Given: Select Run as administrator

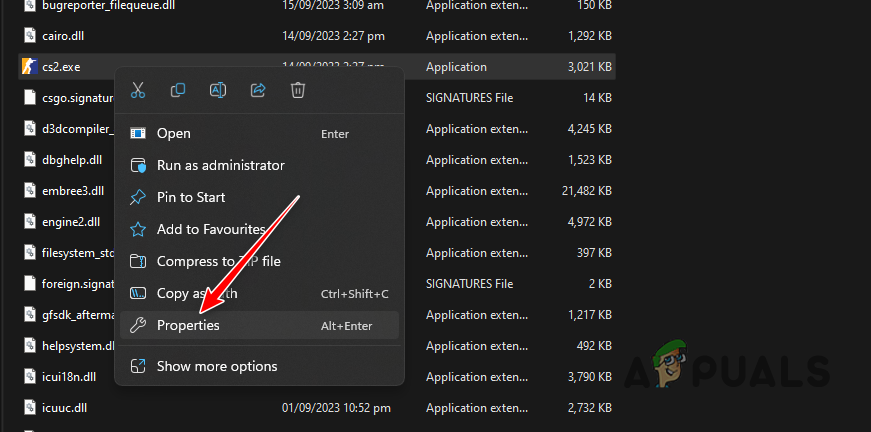Looking at the screenshot, I should 259,165.
